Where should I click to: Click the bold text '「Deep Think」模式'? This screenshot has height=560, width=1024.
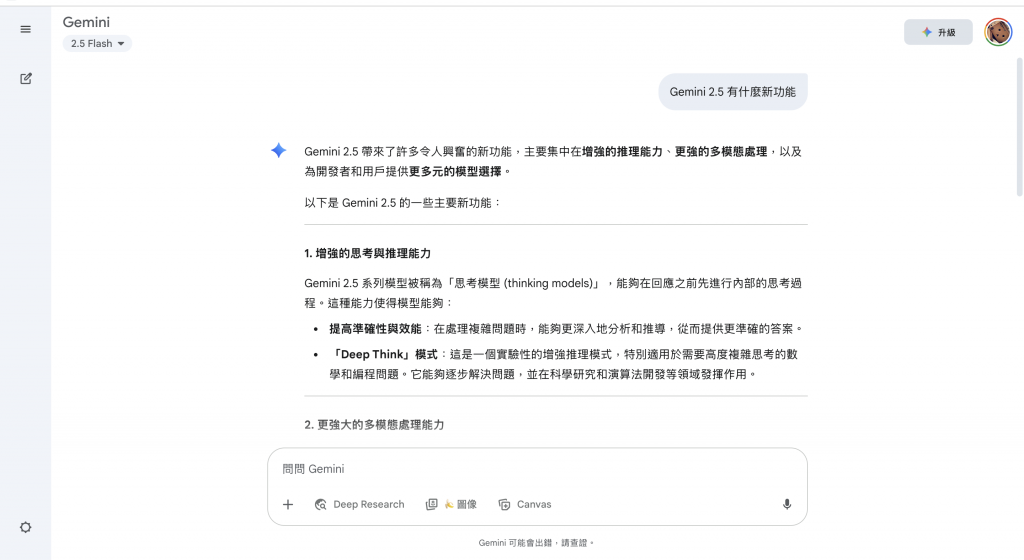click(383, 354)
